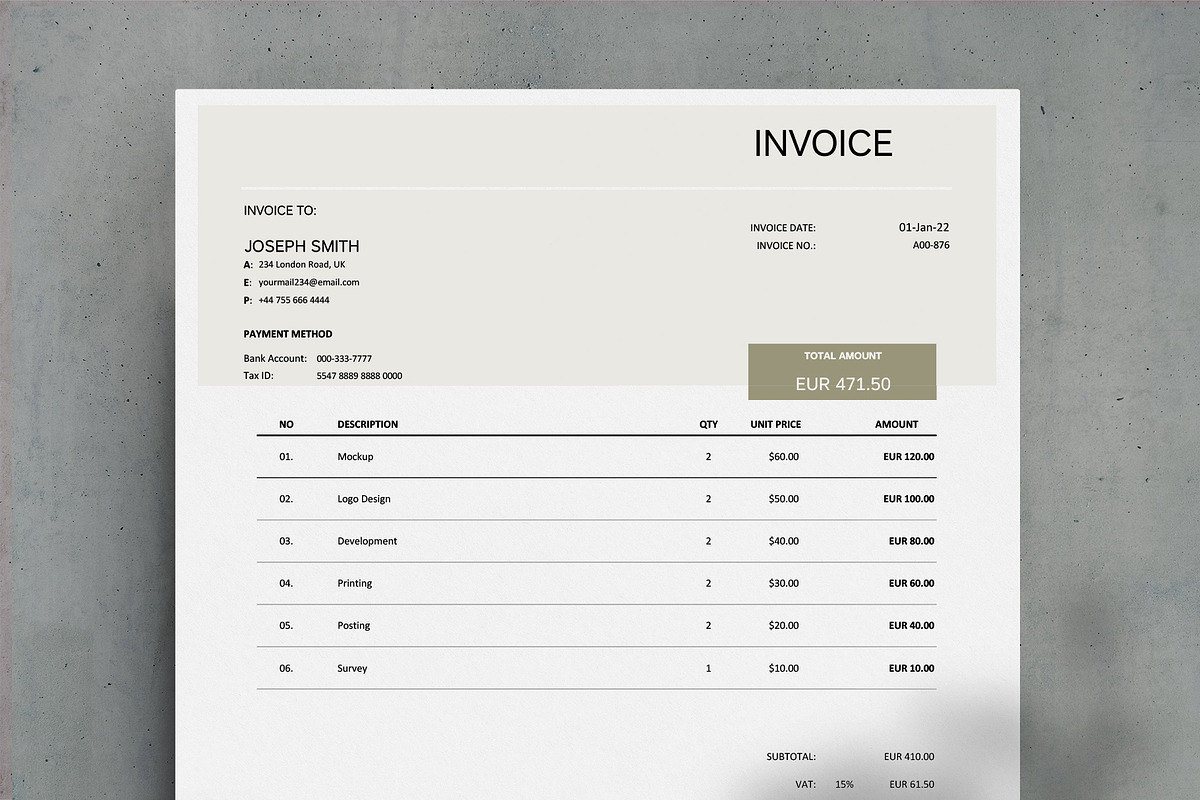Click the INVOICE title heading
The height and width of the screenshot is (800, 1200).
pos(823,144)
